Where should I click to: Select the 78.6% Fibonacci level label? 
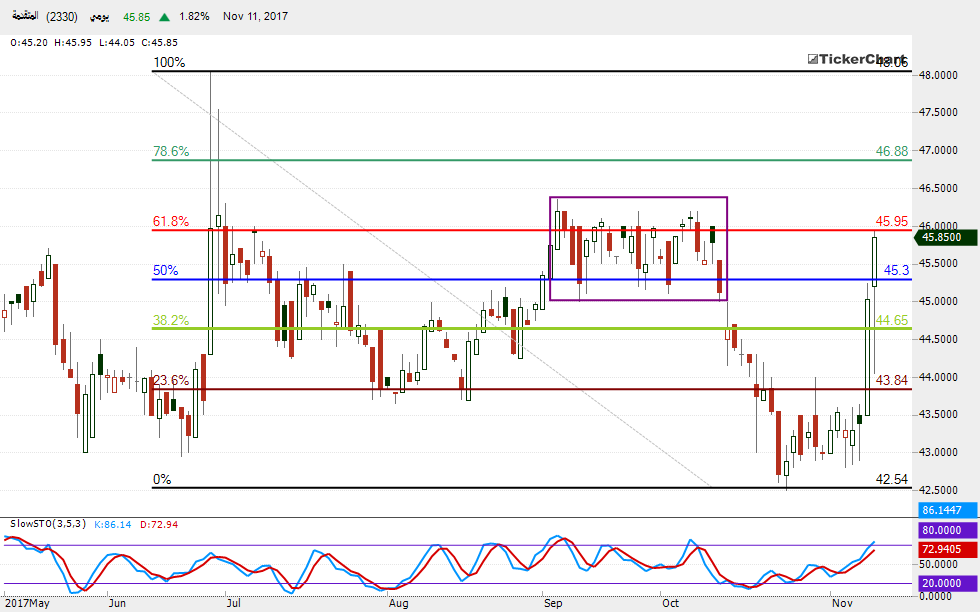pyautogui.click(x=171, y=152)
